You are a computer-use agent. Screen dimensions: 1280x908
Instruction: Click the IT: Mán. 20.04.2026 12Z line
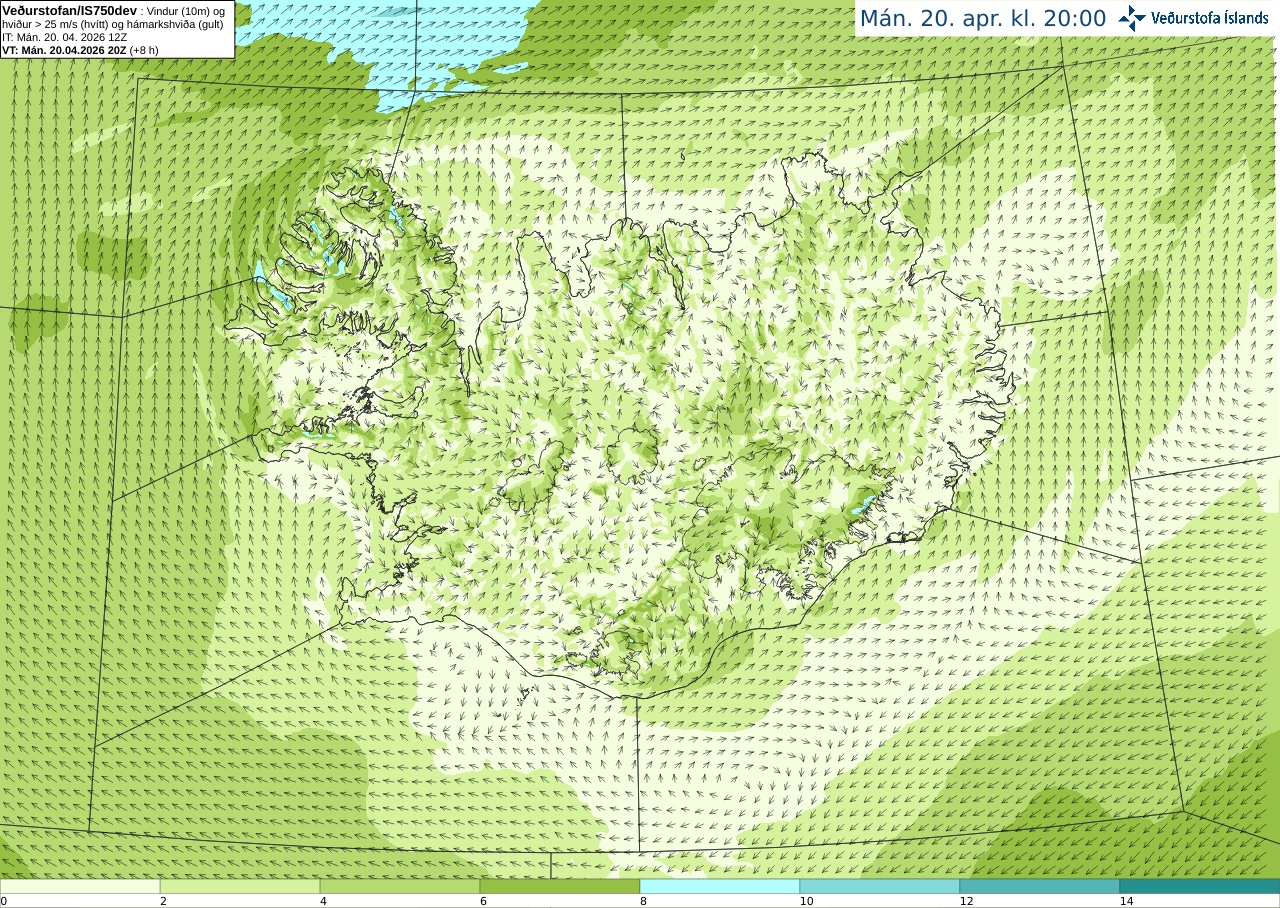65,37
